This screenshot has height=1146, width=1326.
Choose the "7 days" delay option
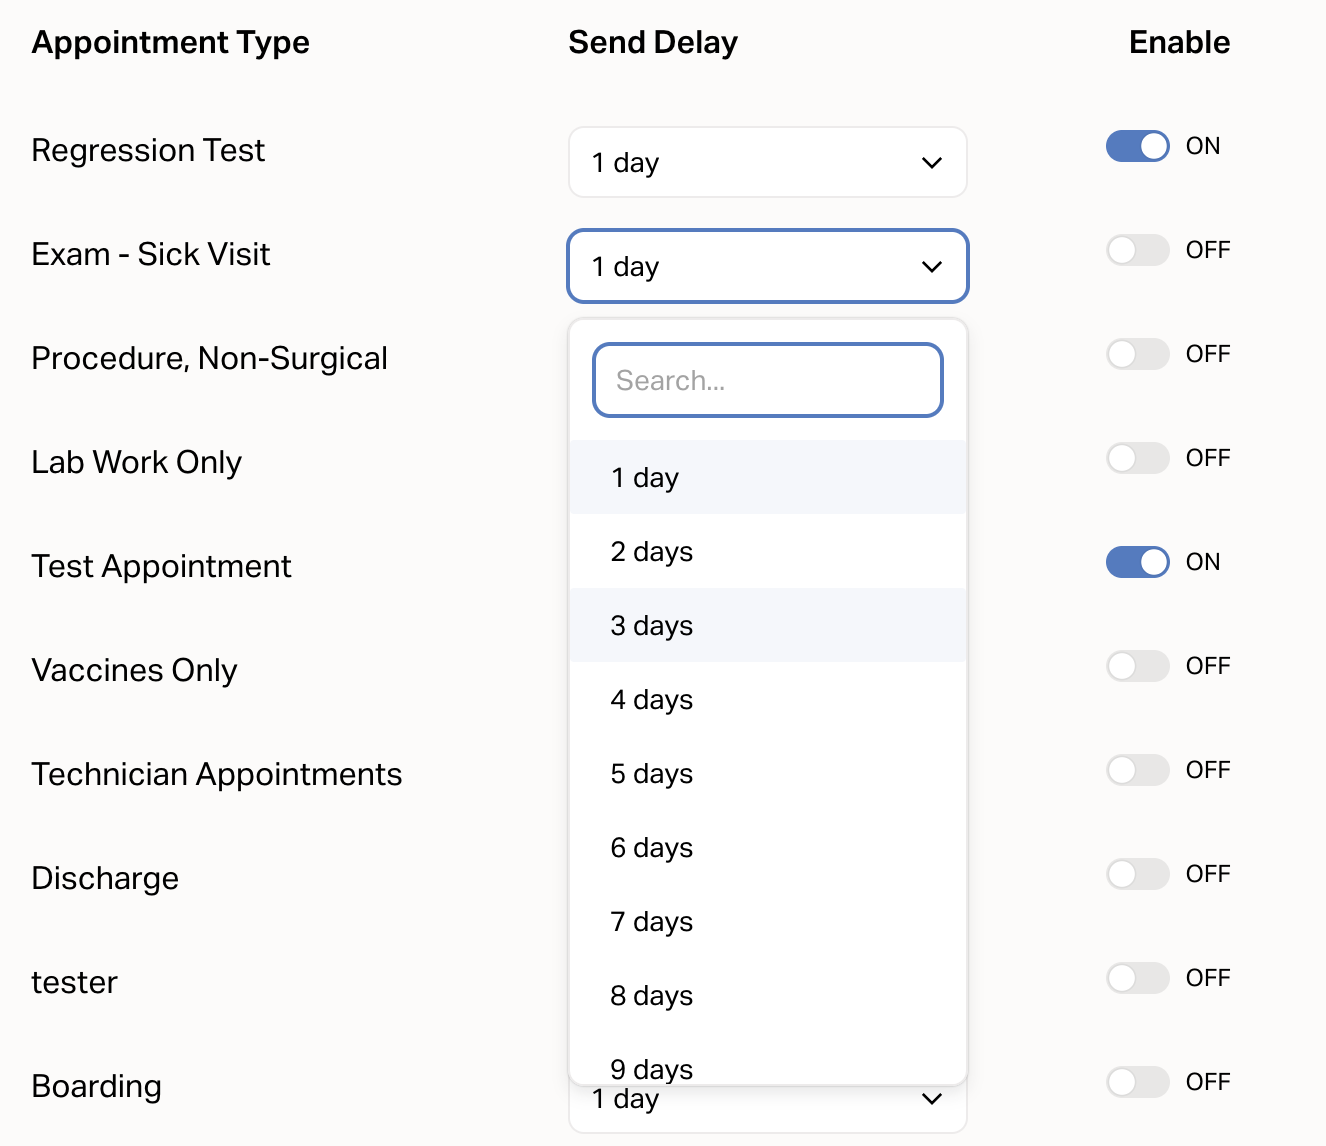(767, 922)
